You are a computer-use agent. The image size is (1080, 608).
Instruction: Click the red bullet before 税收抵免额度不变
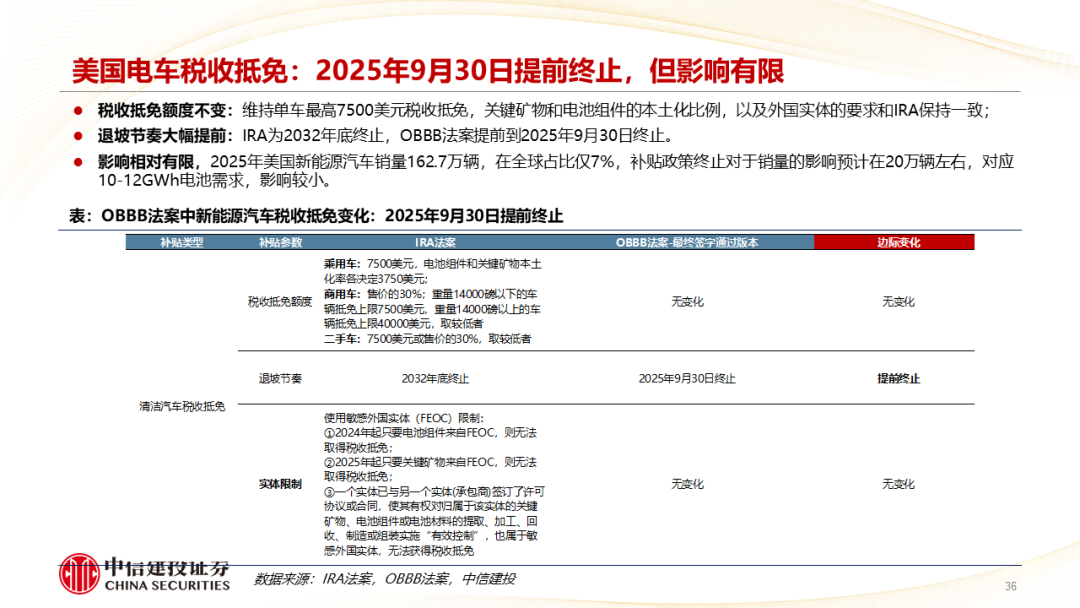(x=77, y=111)
